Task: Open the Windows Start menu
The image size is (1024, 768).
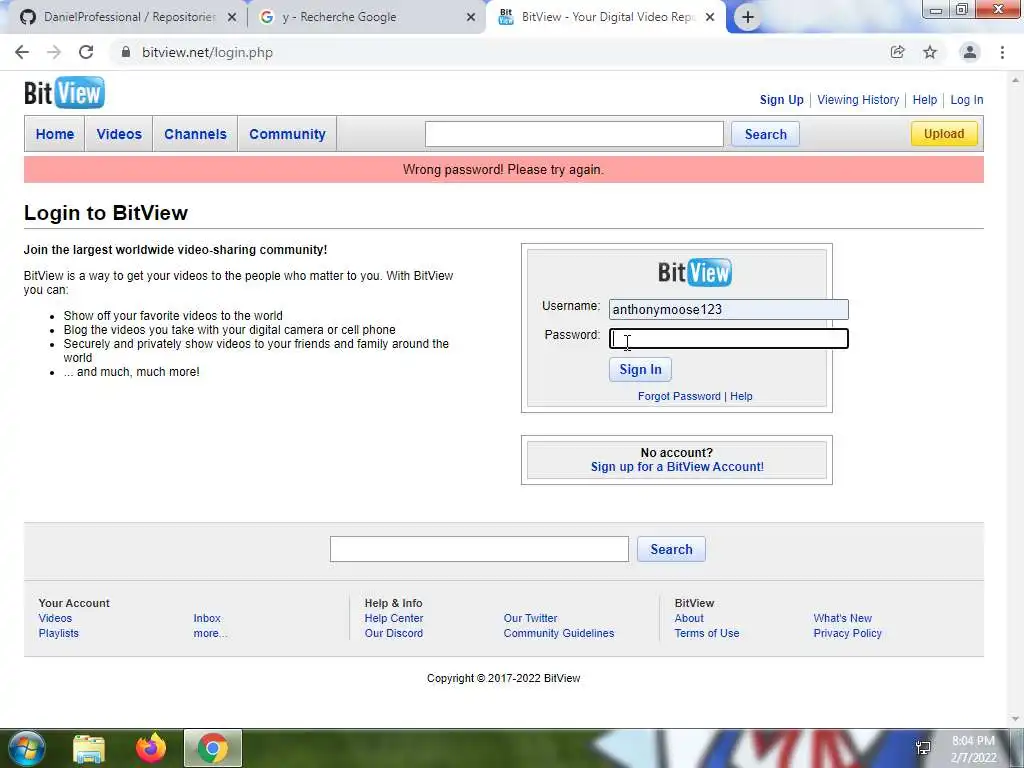Action: click(x=27, y=748)
